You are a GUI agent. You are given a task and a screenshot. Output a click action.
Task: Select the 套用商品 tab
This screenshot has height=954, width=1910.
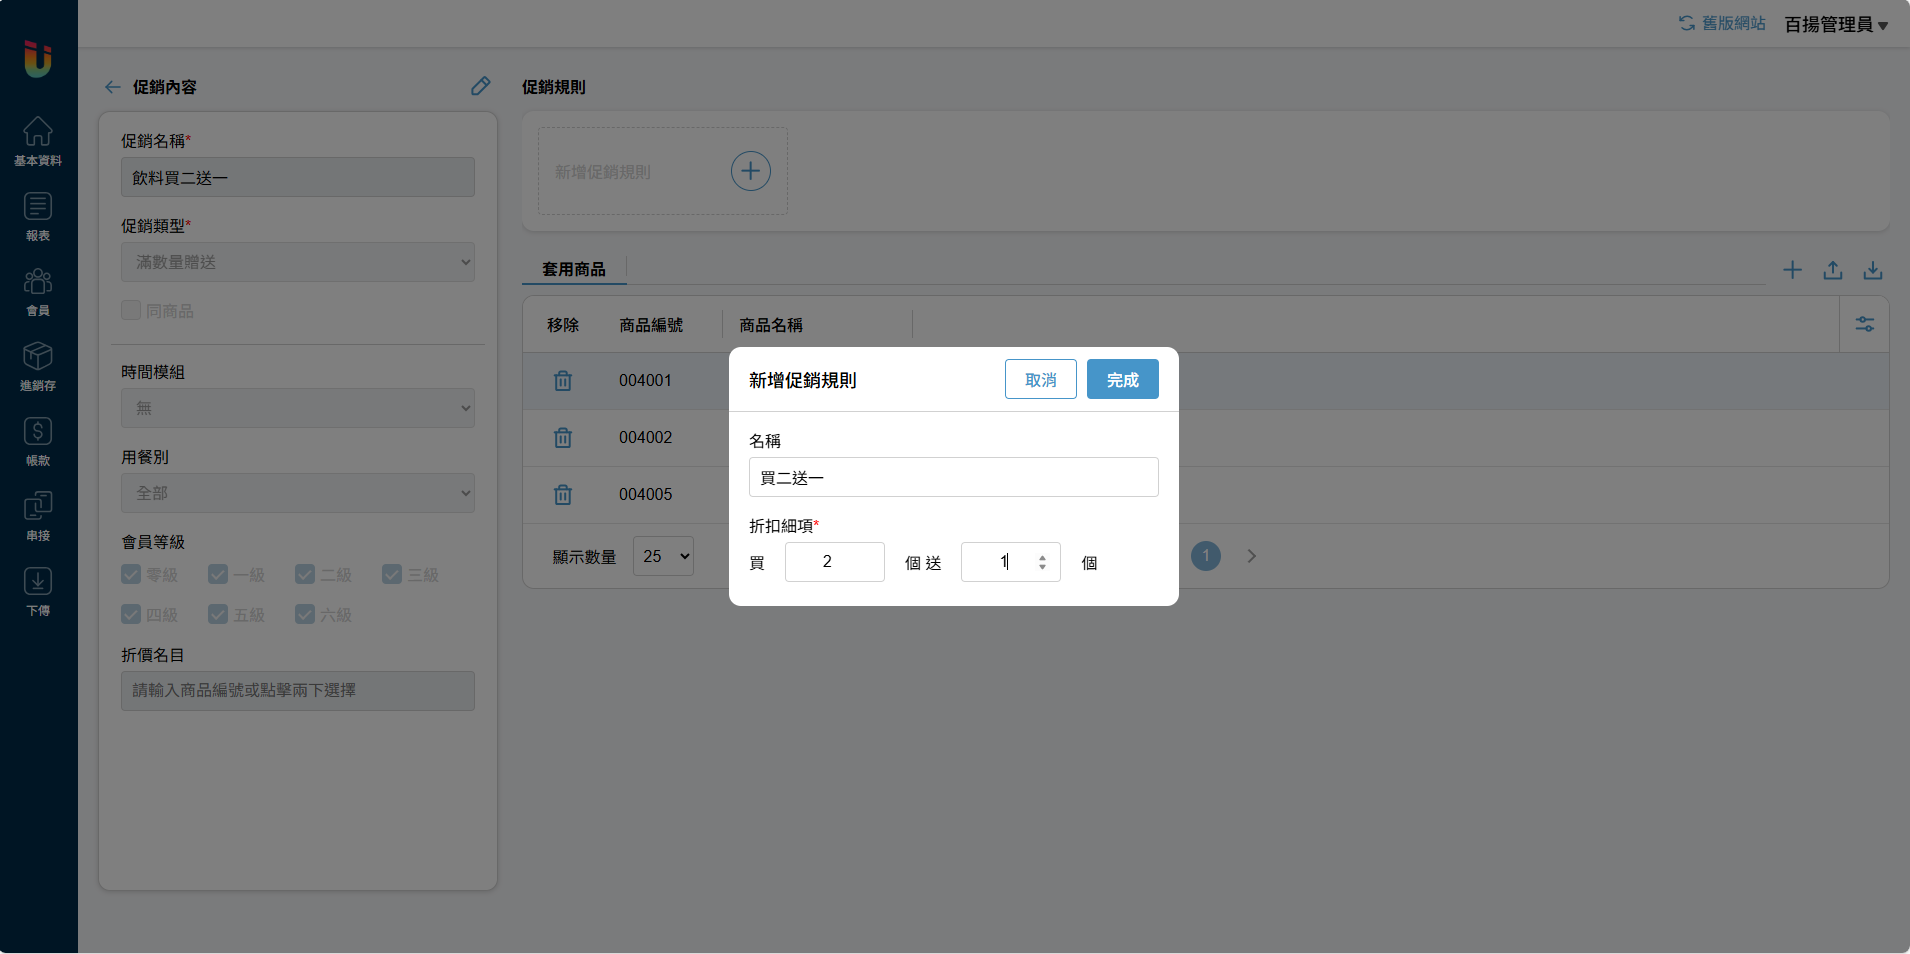pos(574,269)
